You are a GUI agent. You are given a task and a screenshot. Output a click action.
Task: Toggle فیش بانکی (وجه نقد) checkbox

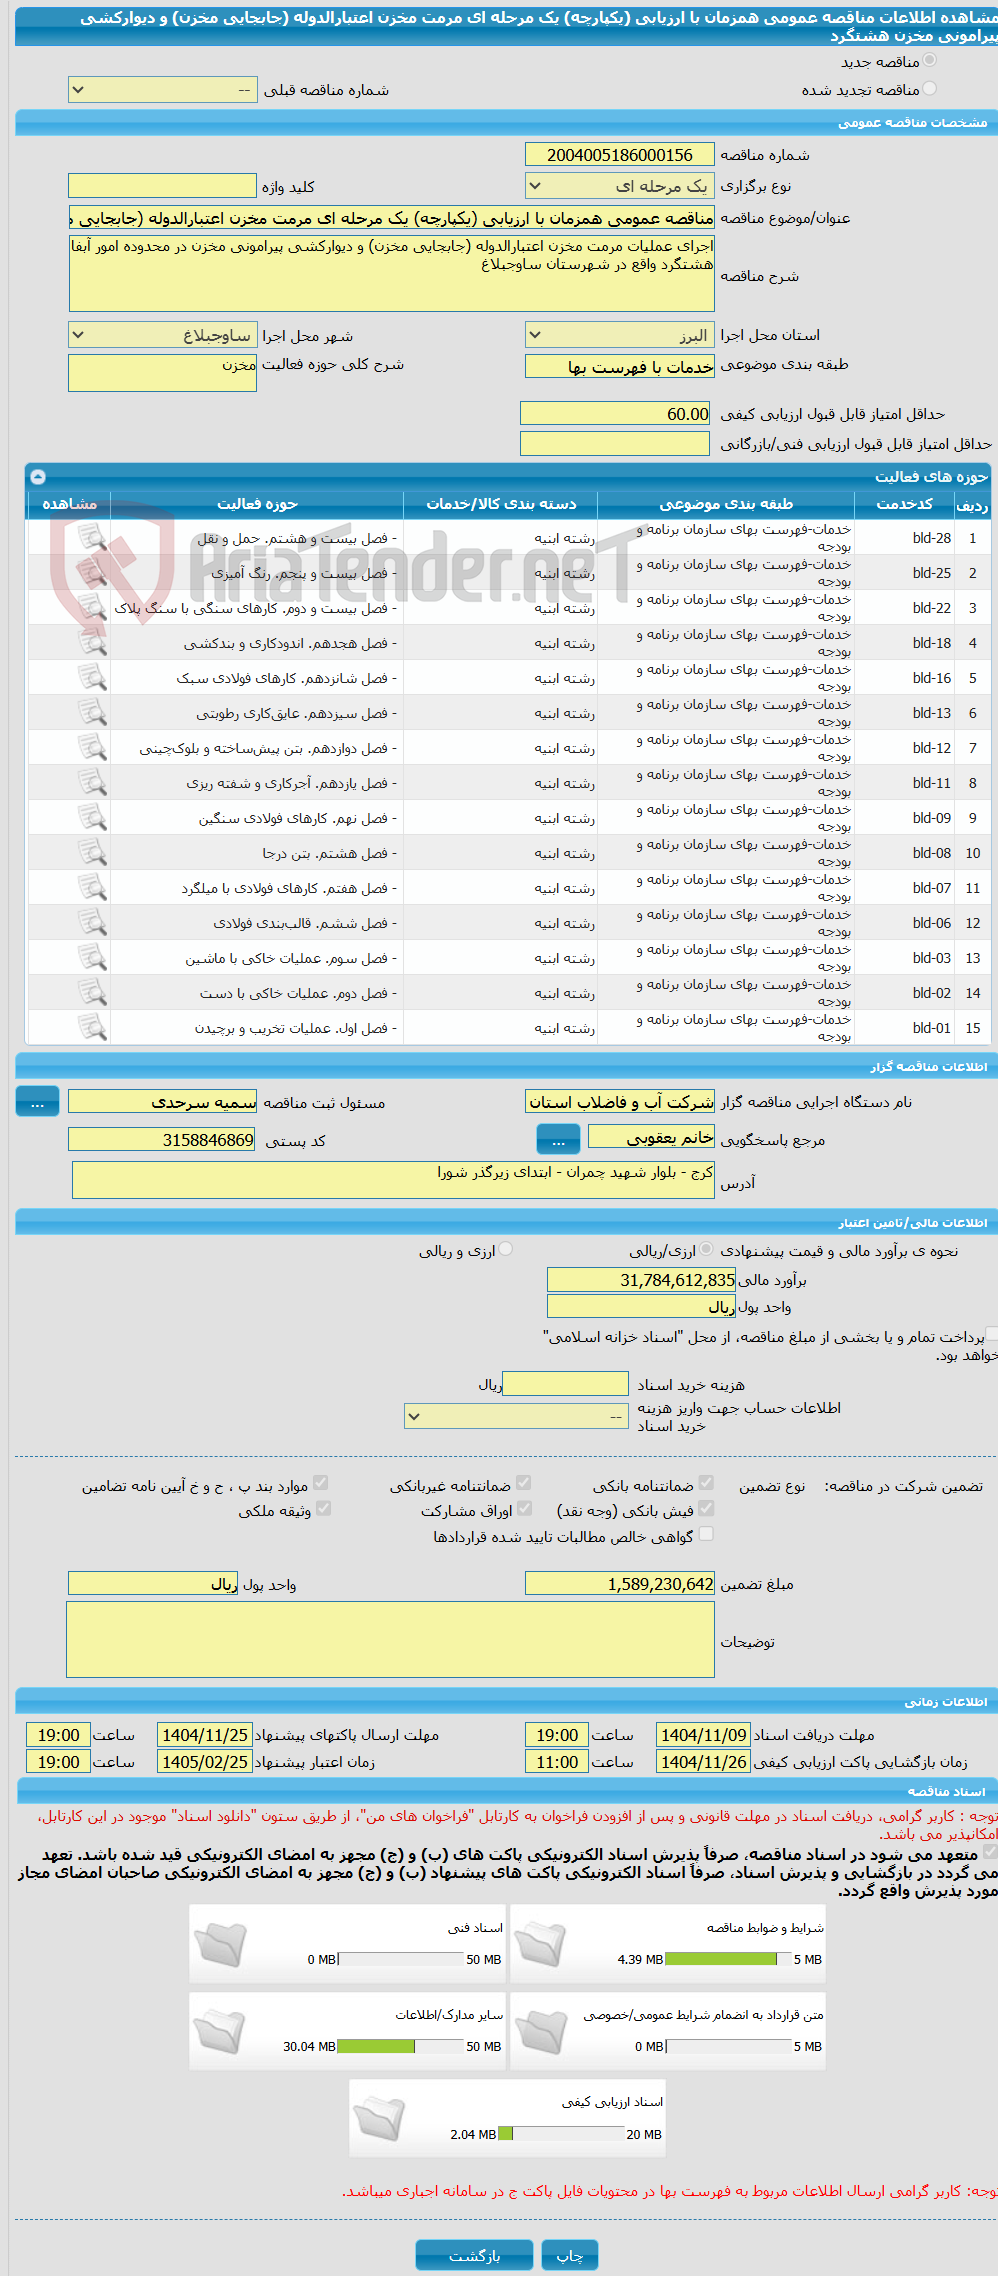click(x=706, y=1508)
